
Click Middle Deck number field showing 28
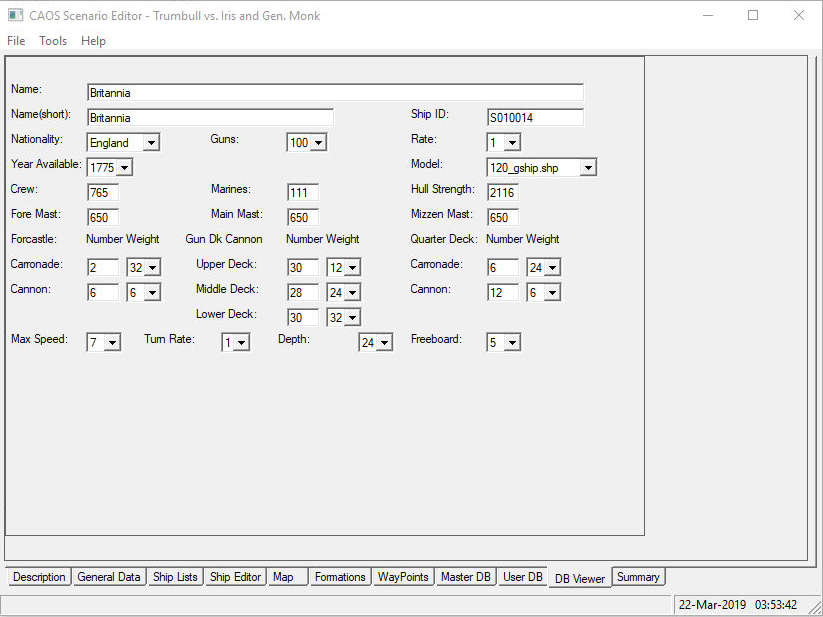(303, 292)
